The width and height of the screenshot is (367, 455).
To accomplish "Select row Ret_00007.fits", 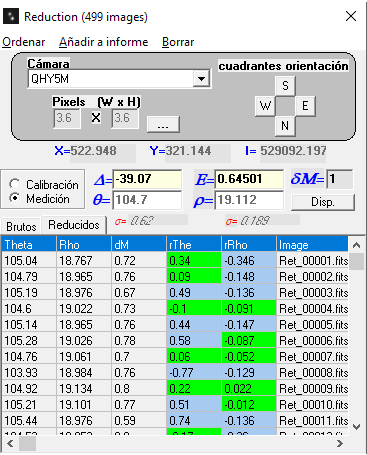I will click(175, 357).
